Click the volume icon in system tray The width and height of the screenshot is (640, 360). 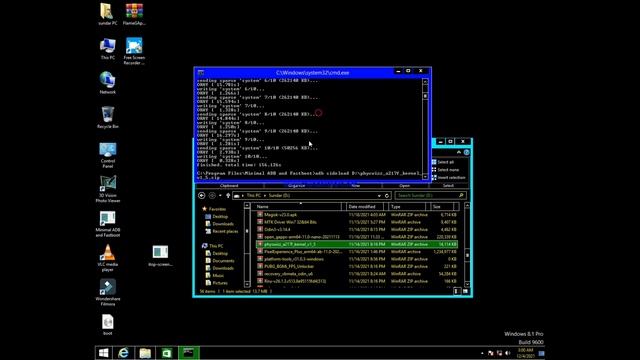pyautogui.click(x=508, y=353)
